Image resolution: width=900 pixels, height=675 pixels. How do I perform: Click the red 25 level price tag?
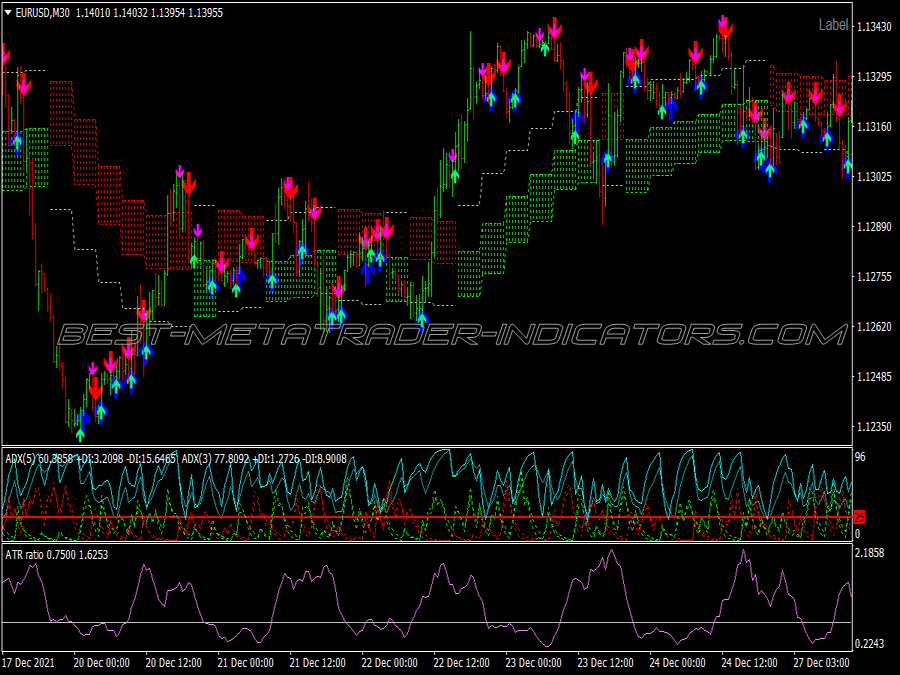(x=859, y=517)
